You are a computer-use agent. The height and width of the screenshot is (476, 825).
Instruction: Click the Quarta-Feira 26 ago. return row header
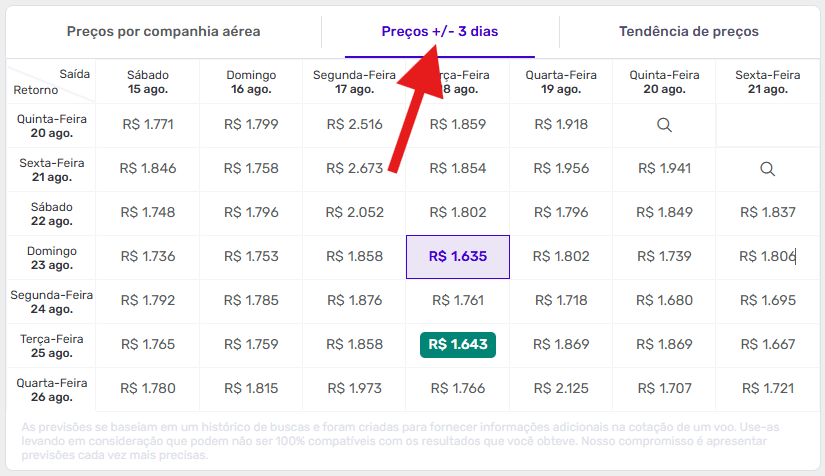click(51, 388)
